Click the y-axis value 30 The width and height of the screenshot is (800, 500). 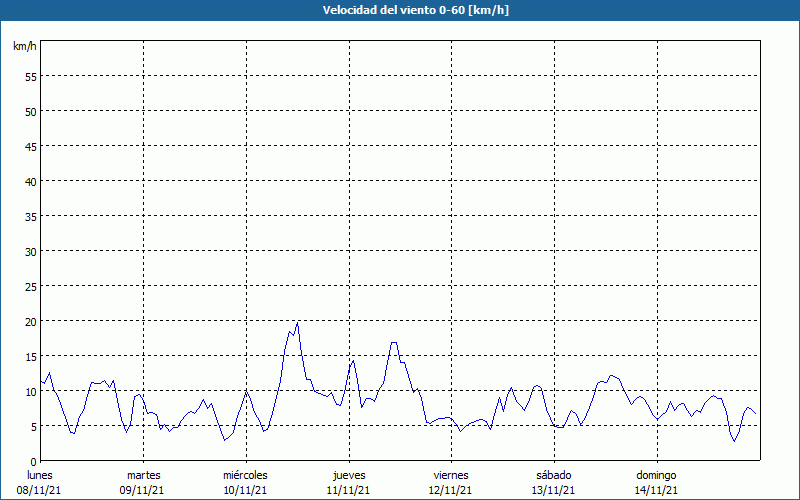click(31, 252)
